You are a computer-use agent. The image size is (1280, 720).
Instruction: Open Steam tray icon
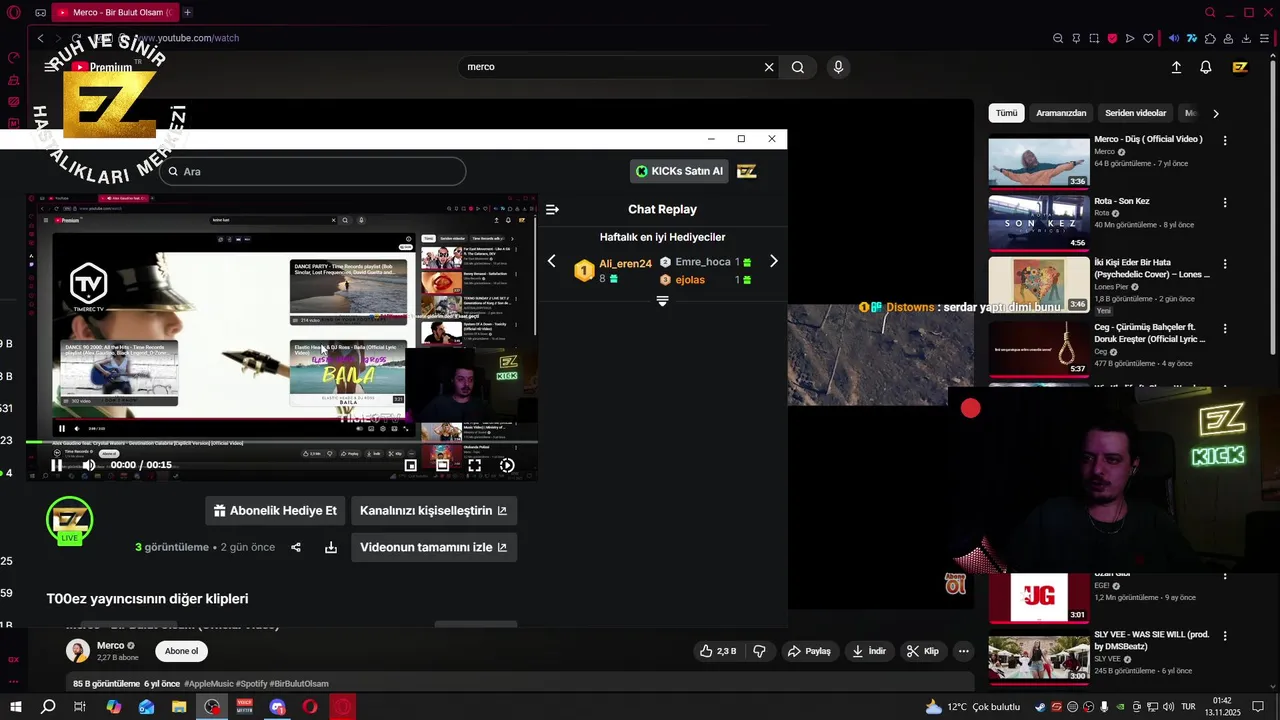(1040, 707)
